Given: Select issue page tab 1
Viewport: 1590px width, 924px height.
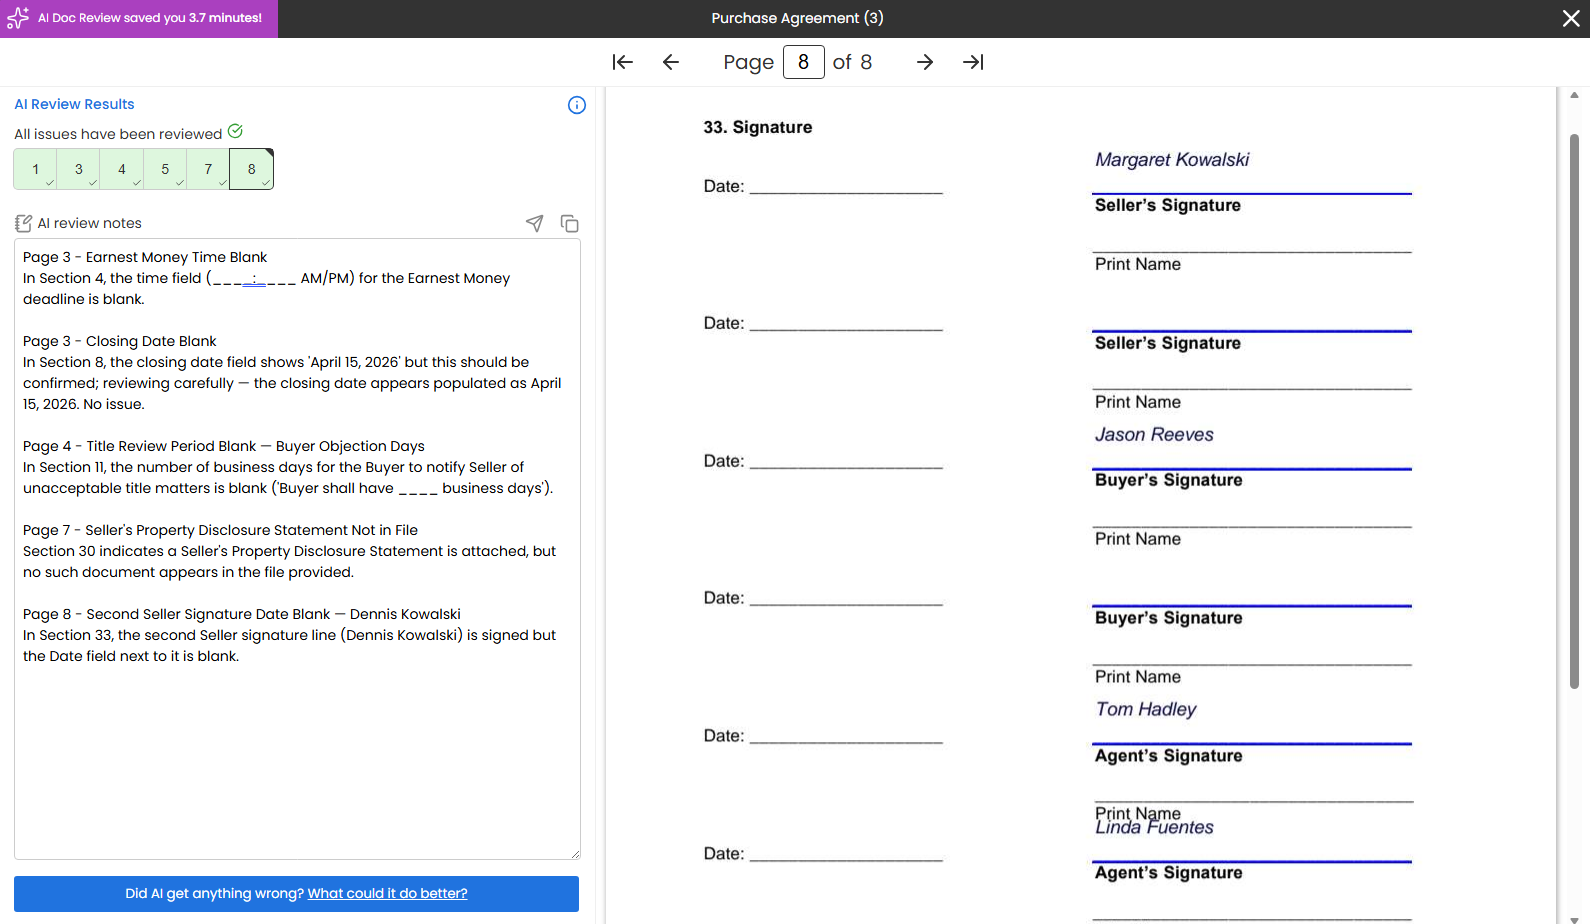Looking at the screenshot, I should (35, 169).
